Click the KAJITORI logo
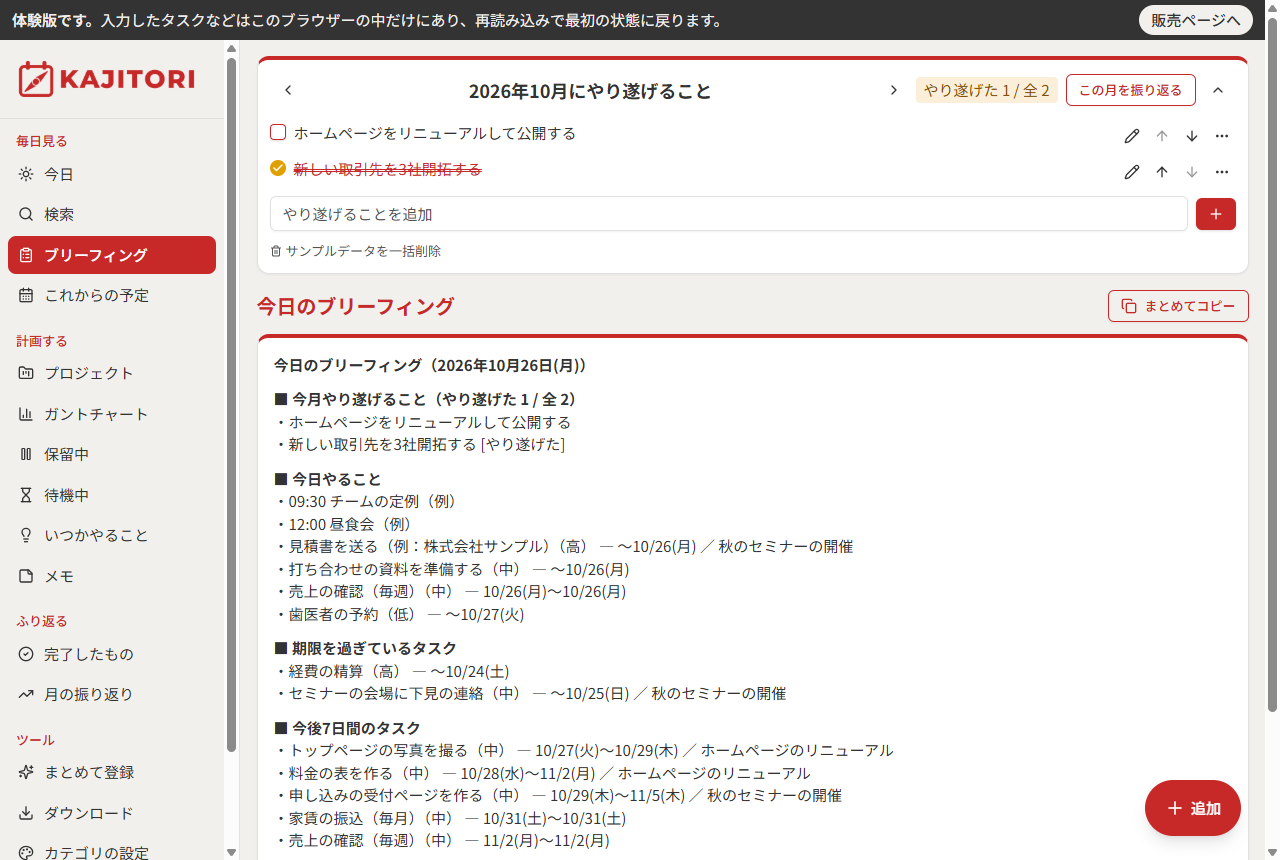1280x860 pixels. (106, 79)
